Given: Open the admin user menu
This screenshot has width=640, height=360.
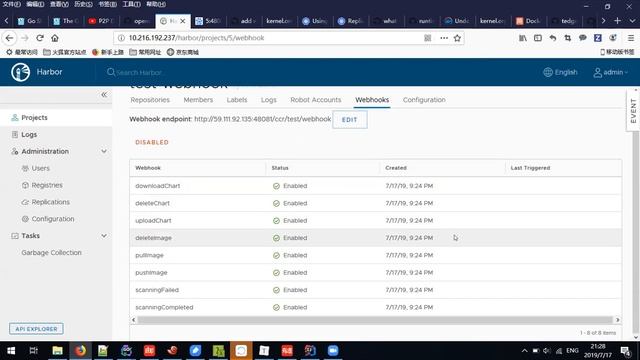Looking at the screenshot, I should click(610, 72).
